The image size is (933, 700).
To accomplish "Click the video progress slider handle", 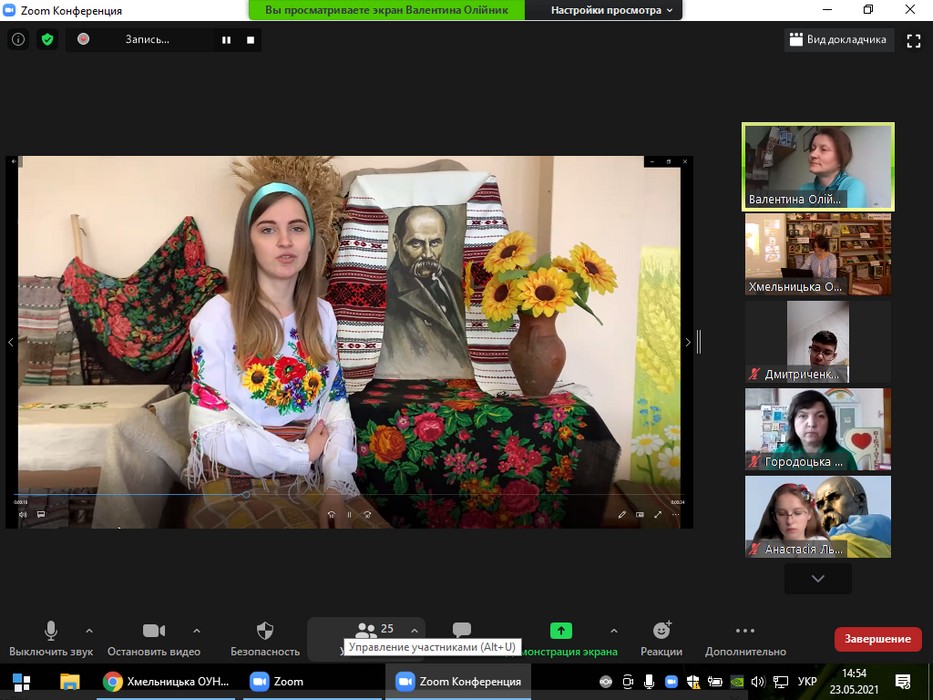I will (246, 494).
